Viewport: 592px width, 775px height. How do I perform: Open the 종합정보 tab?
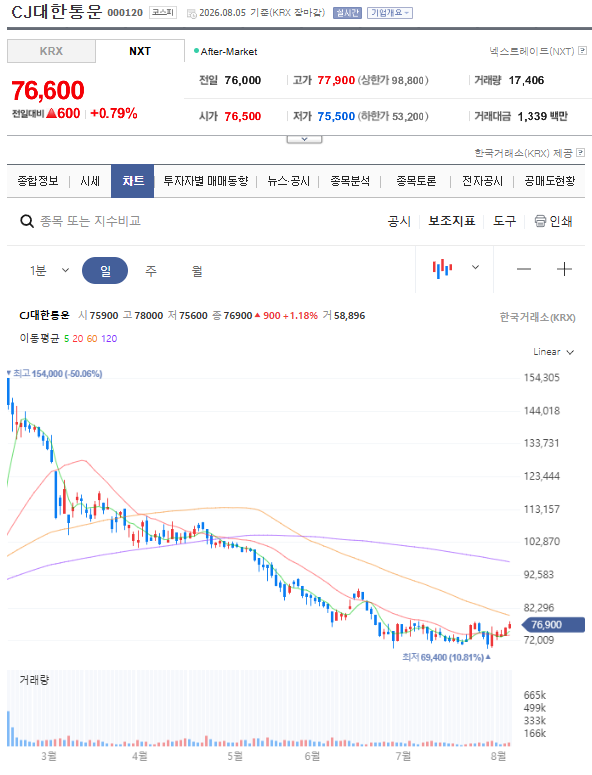[38, 181]
